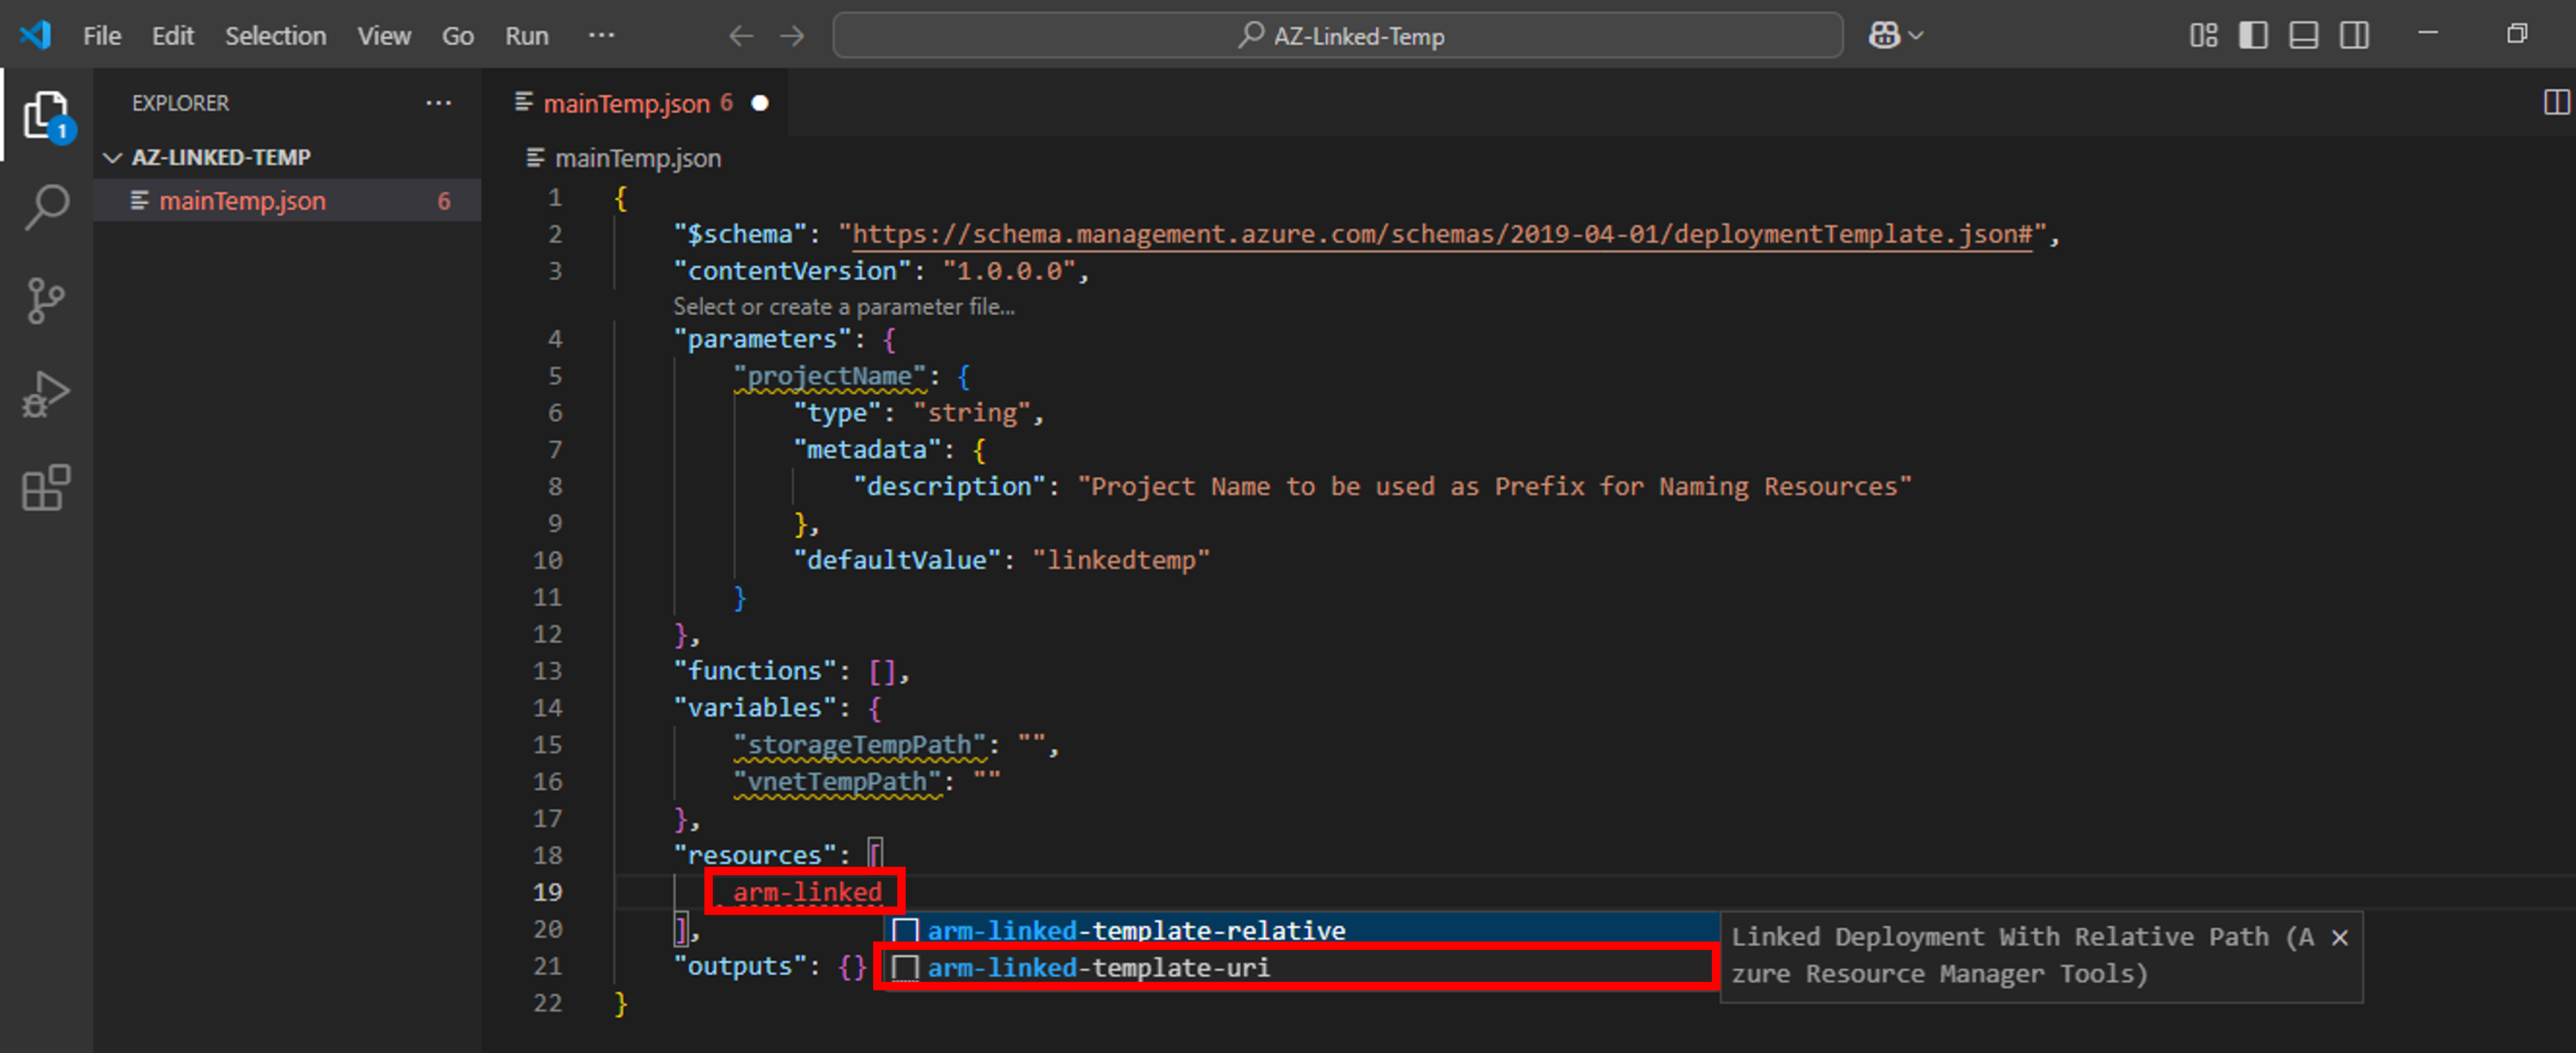Open Run and Debug view
The height and width of the screenshot is (1053, 2576).
46,394
